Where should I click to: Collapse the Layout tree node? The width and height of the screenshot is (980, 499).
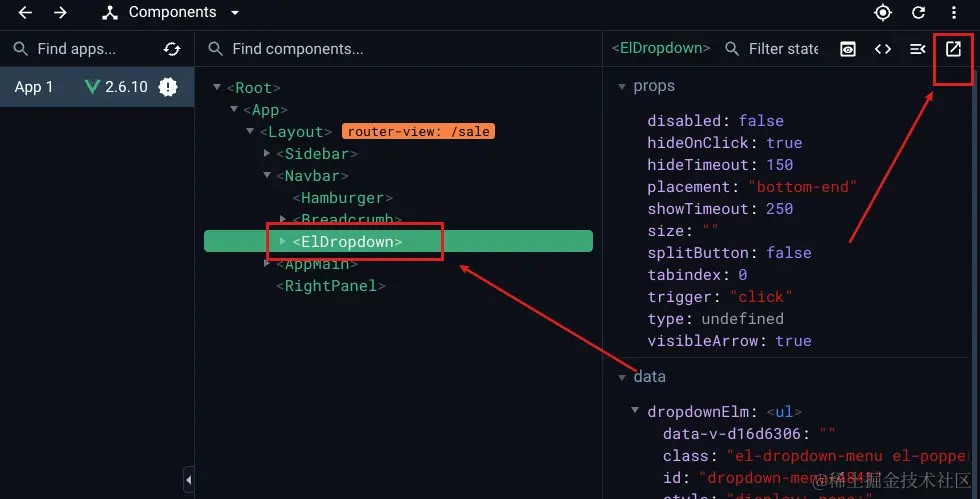(x=250, y=131)
